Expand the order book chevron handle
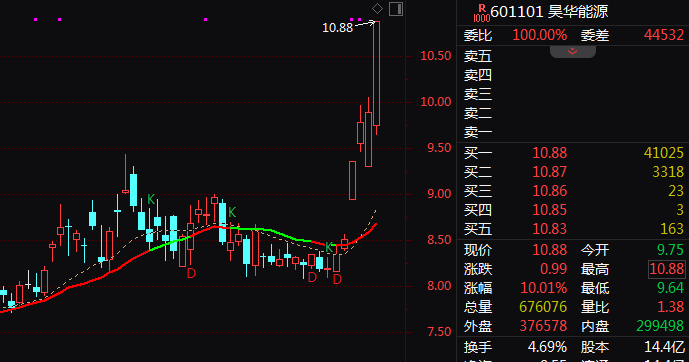The width and height of the screenshot is (689, 362). tap(573, 52)
